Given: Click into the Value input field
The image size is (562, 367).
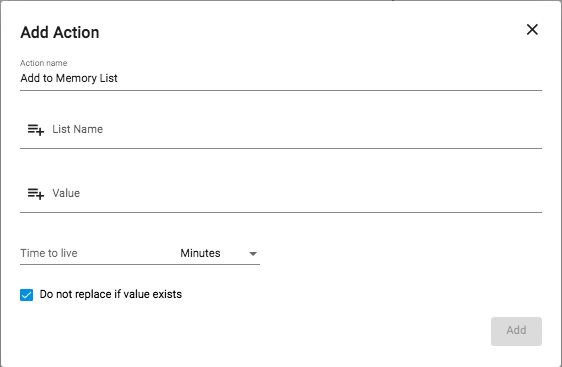Looking at the screenshot, I should pos(281,194).
